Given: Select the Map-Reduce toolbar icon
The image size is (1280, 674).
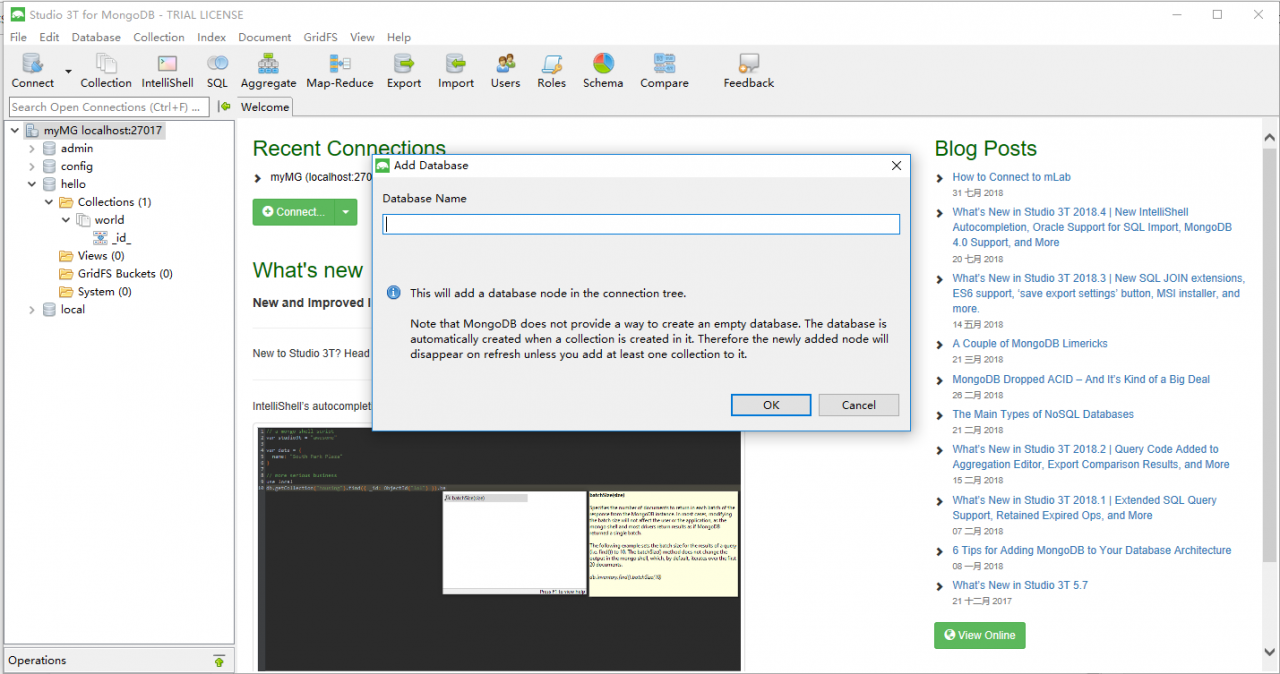Looking at the screenshot, I should (x=339, y=70).
